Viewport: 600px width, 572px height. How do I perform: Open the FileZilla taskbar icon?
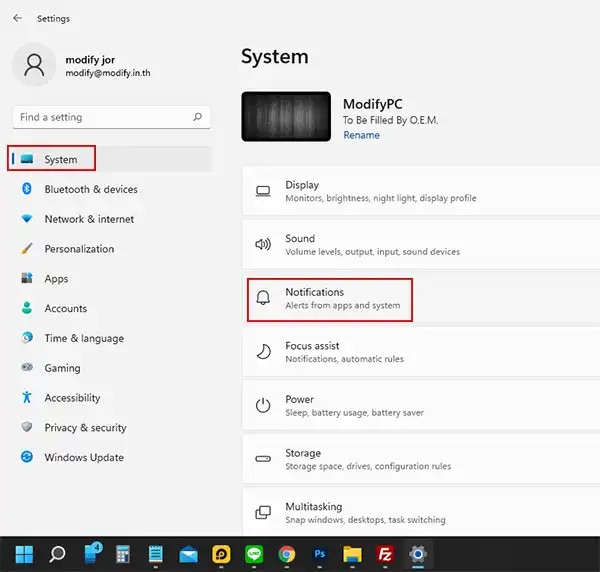click(385, 553)
